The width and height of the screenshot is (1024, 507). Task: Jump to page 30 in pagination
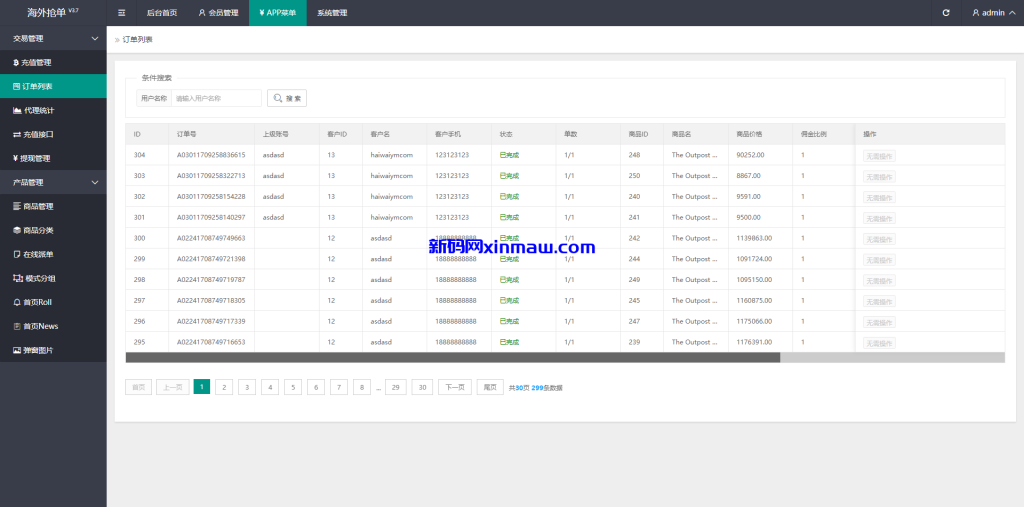click(x=422, y=387)
